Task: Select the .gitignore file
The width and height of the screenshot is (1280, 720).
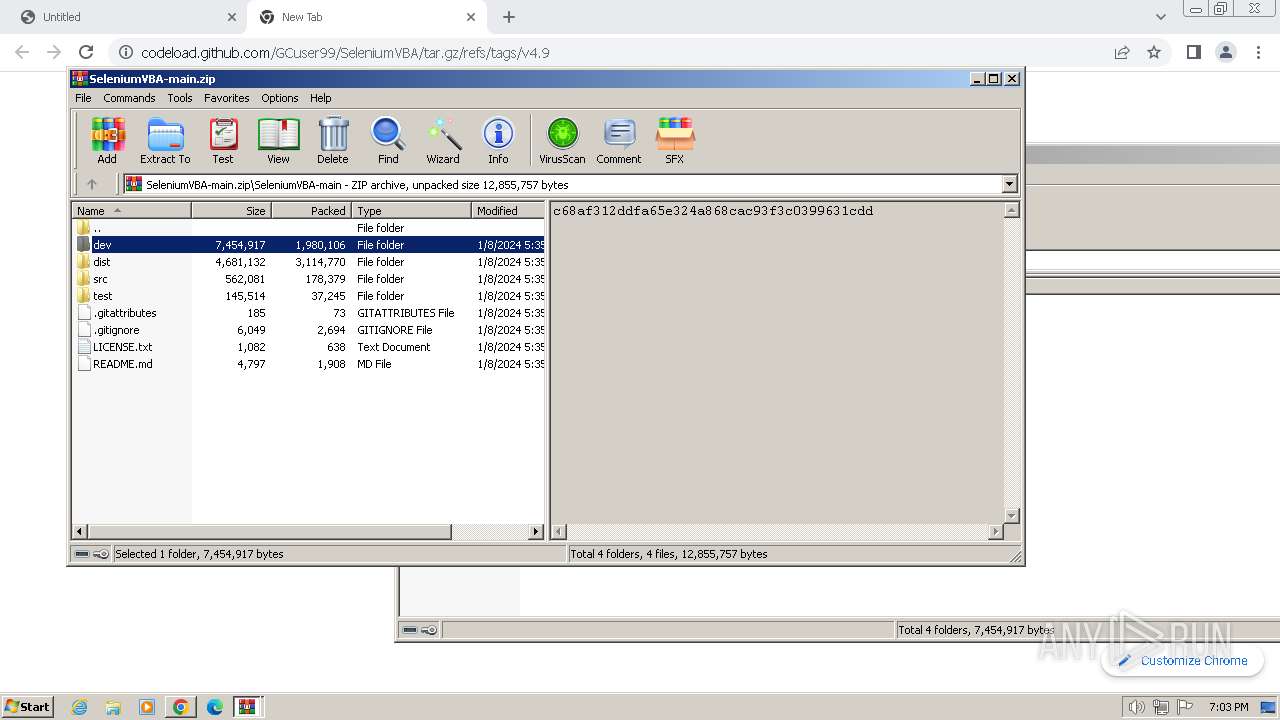Action: [x=308, y=330]
